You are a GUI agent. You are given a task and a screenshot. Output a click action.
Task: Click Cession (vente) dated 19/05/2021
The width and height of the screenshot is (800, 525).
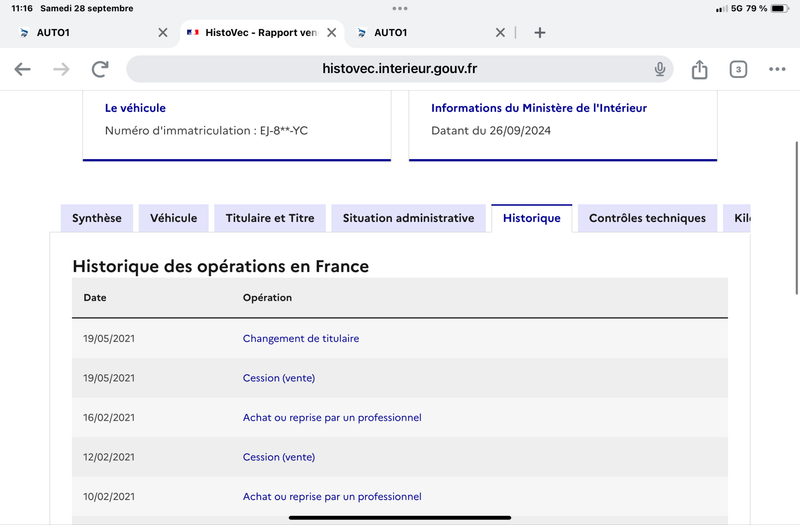[279, 378]
